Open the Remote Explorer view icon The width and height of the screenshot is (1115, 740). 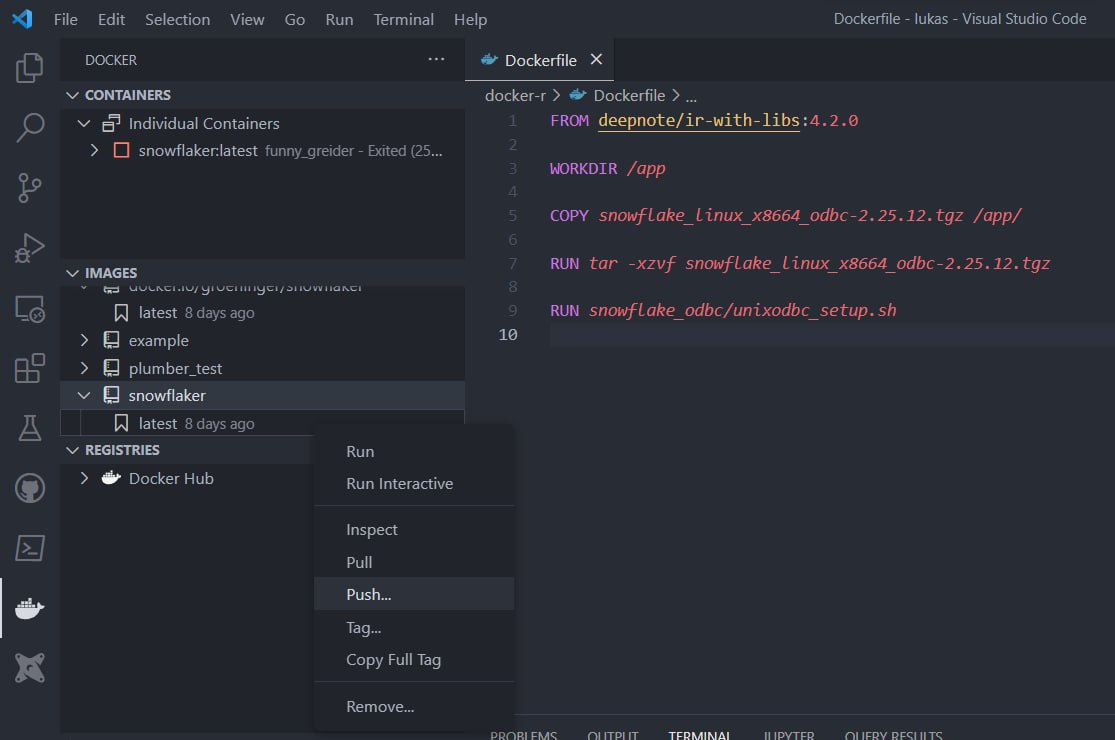pos(29,309)
